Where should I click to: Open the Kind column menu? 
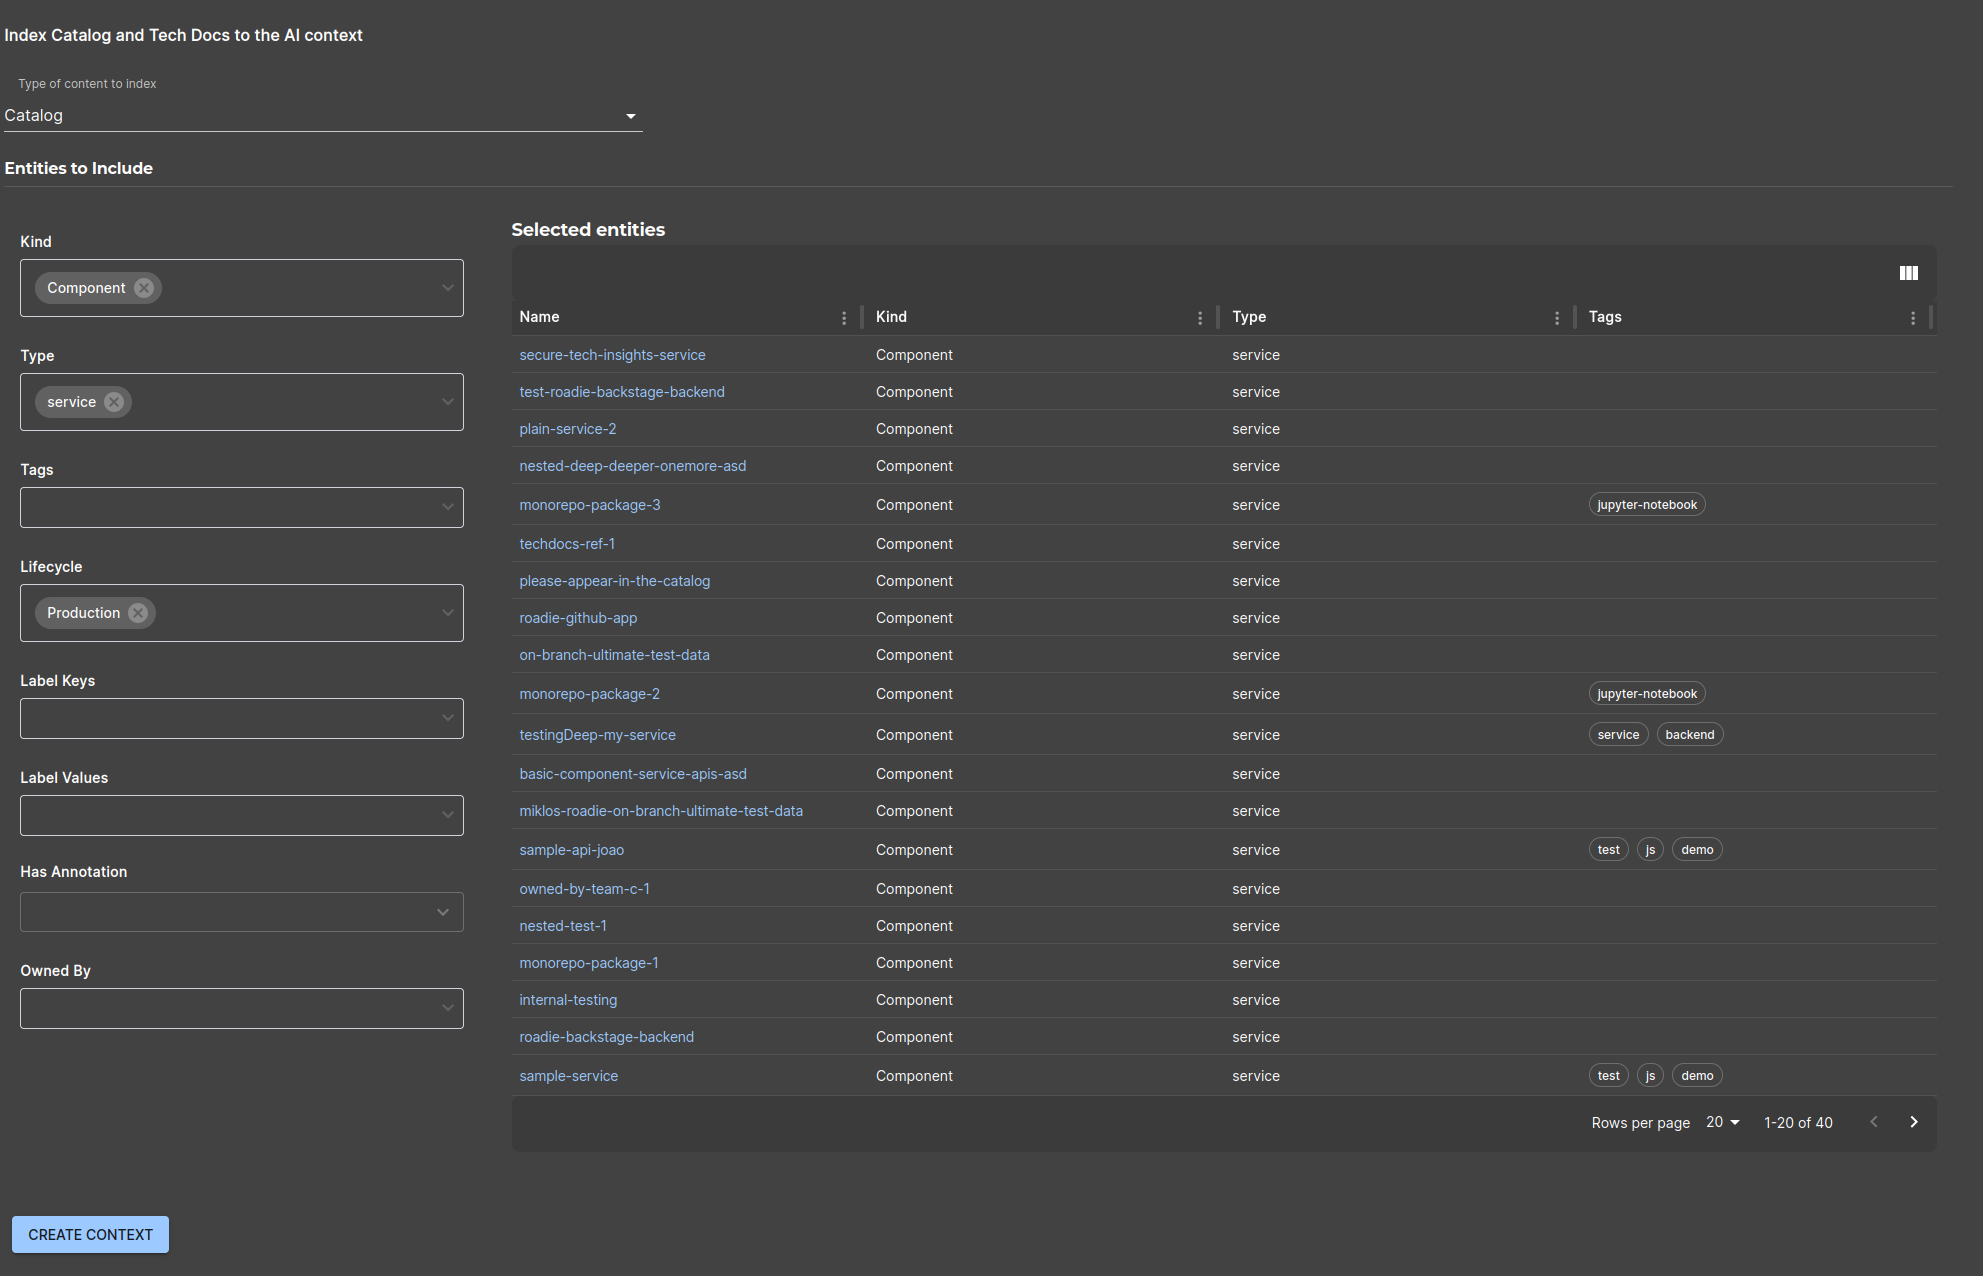tap(1200, 318)
